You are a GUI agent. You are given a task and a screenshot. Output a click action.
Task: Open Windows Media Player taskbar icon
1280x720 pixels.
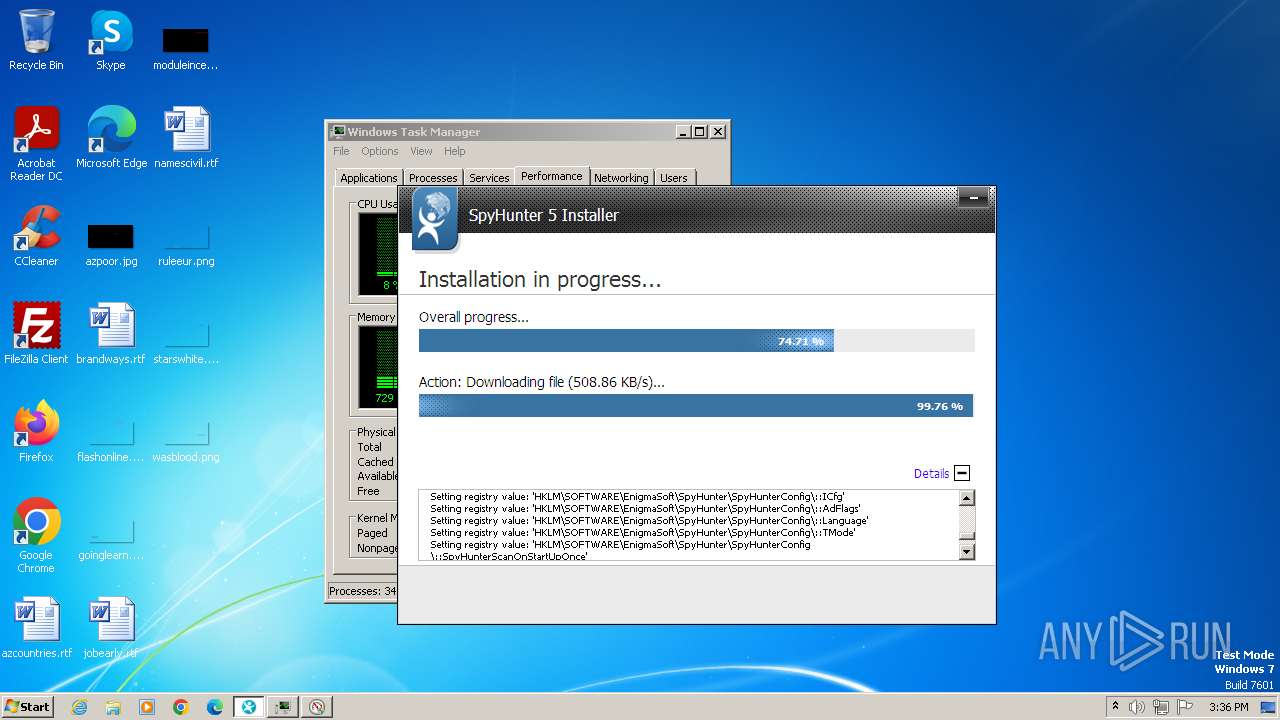pos(147,707)
